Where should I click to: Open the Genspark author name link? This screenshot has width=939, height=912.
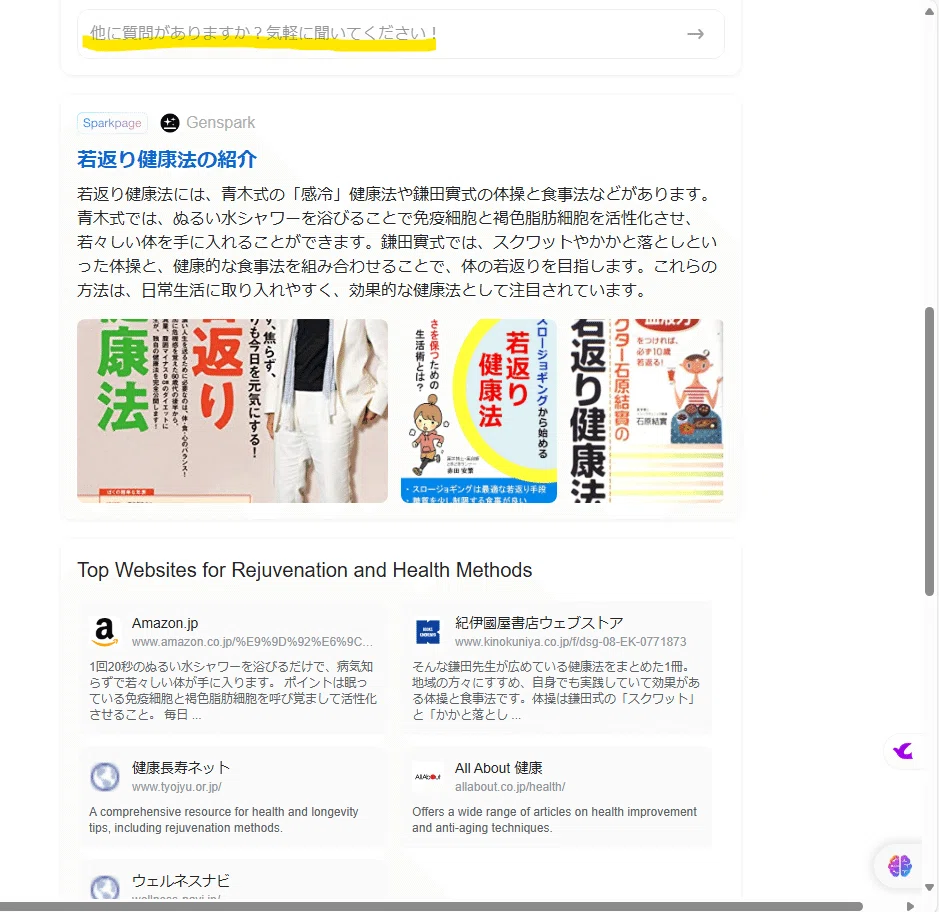pos(220,123)
